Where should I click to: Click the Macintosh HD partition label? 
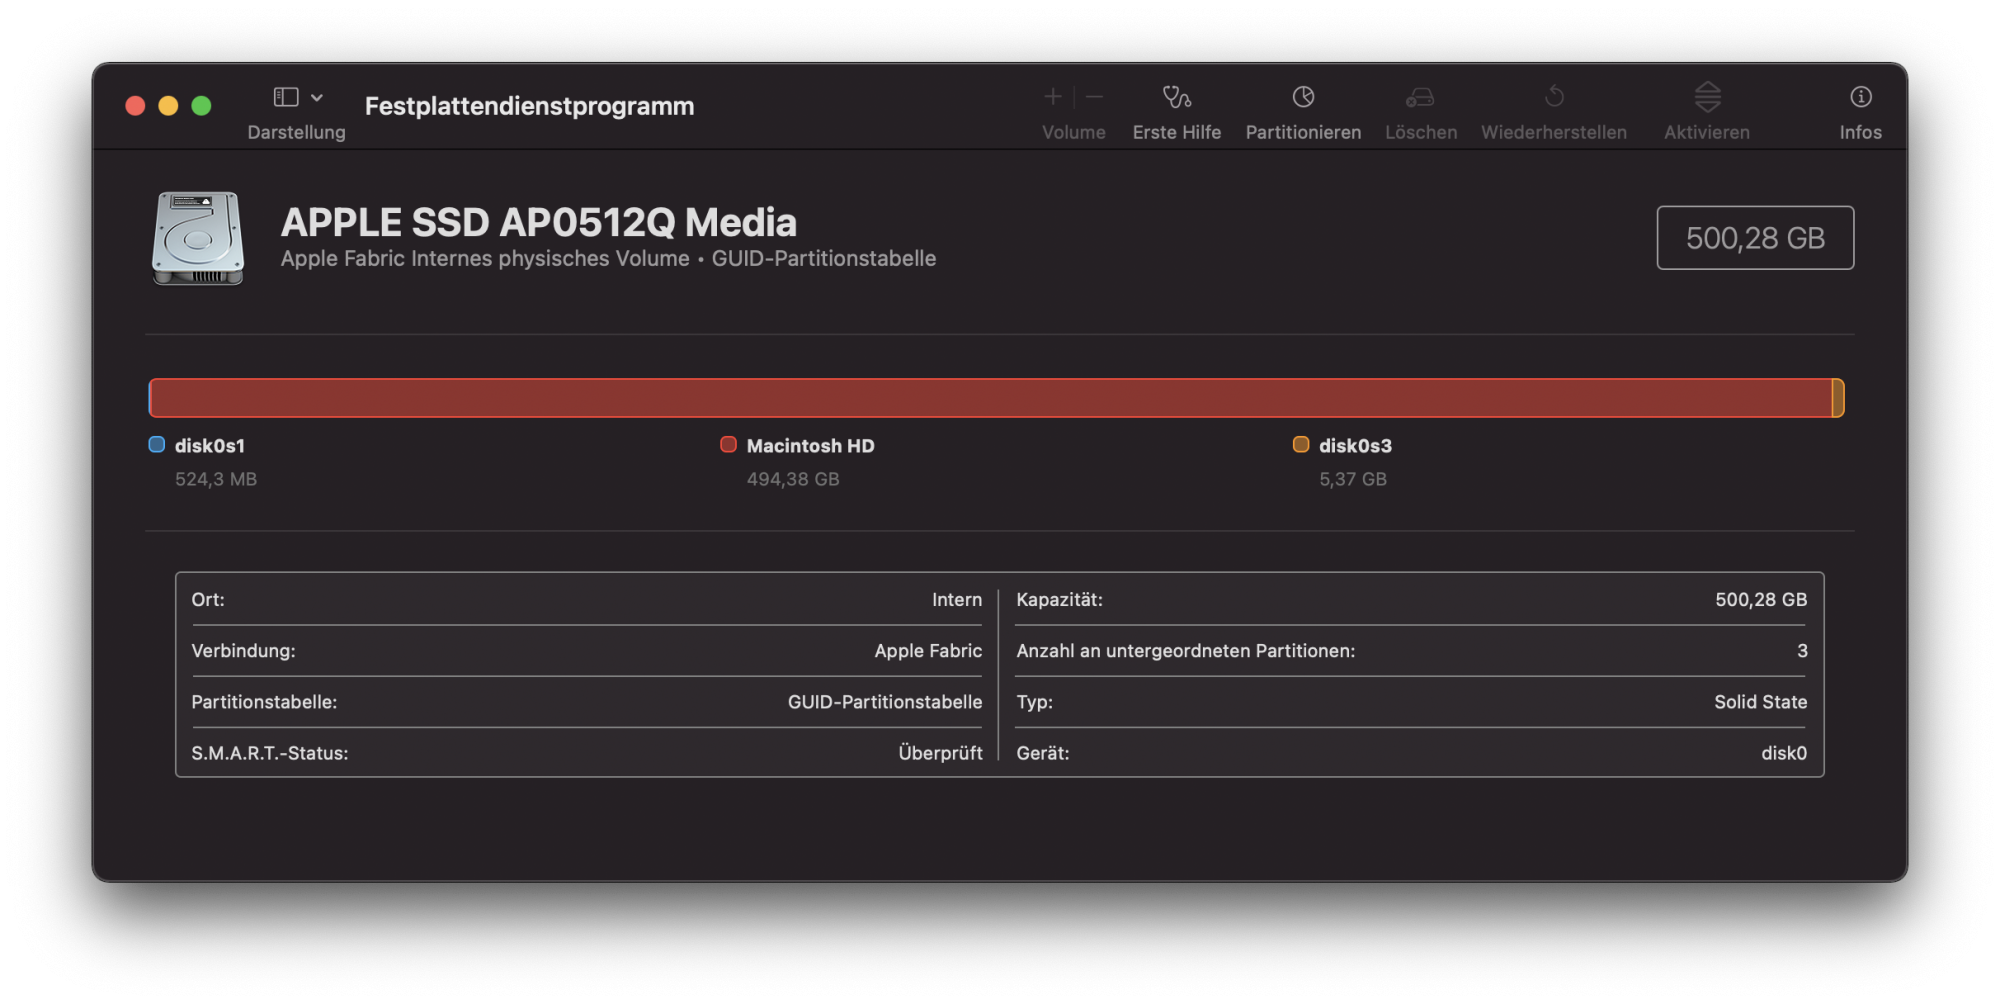pyautogui.click(x=810, y=446)
